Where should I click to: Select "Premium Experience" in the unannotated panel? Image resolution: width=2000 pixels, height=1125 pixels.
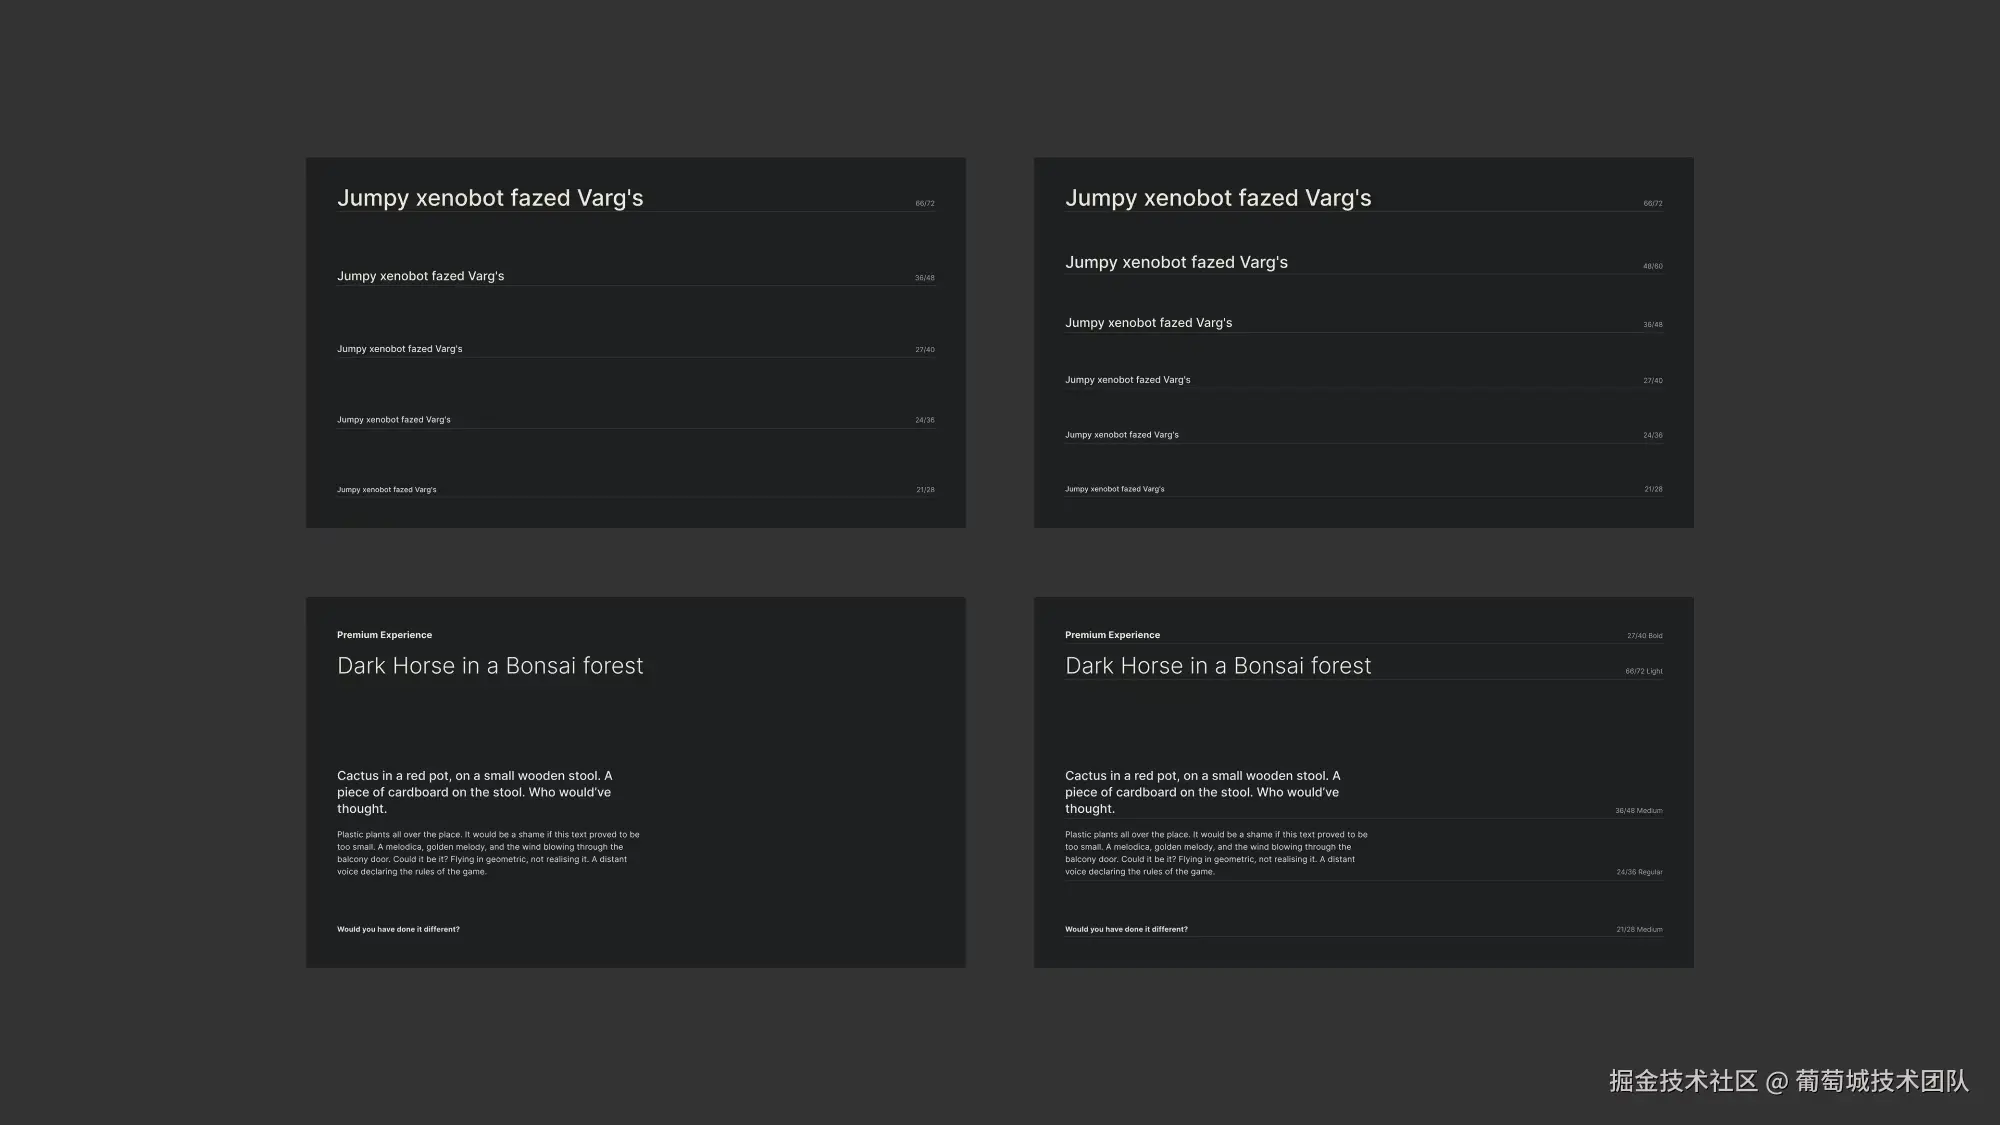(384, 635)
